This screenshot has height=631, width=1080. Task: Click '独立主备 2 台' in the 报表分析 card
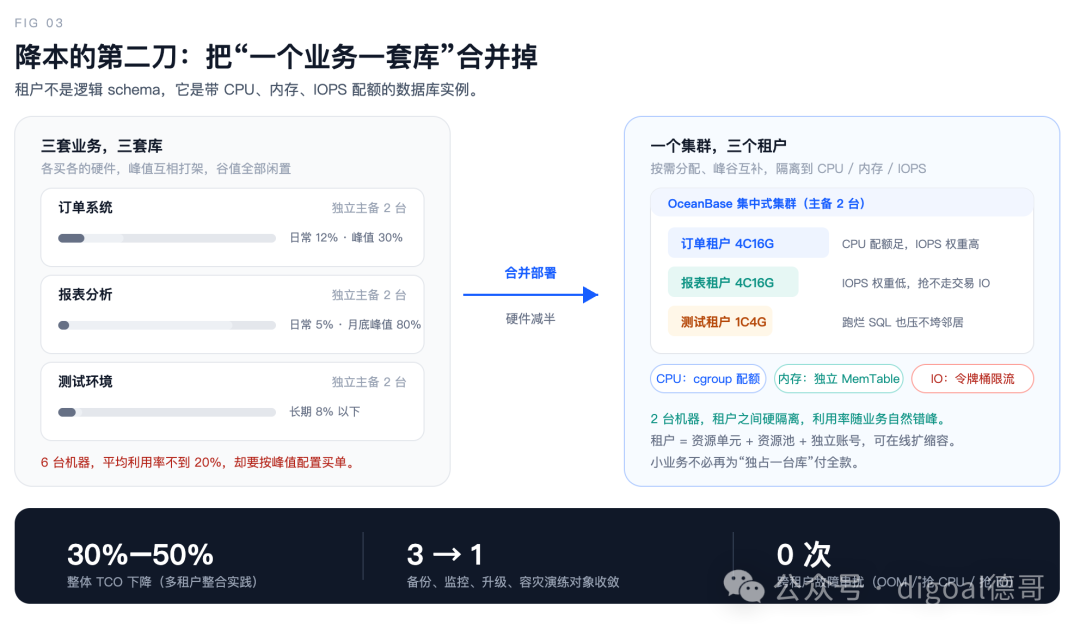369,295
